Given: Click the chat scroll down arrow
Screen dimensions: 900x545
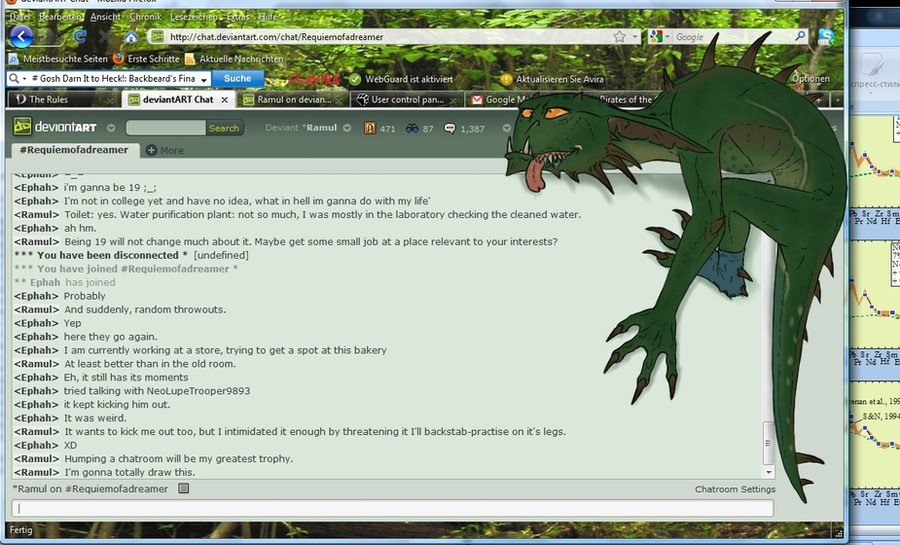Looking at the screenshot, I should click(769, 472).
